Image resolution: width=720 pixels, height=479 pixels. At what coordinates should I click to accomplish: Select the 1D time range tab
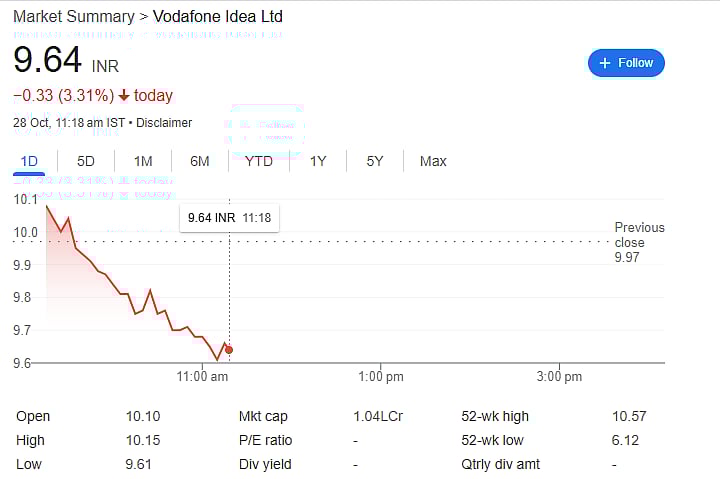29,161
